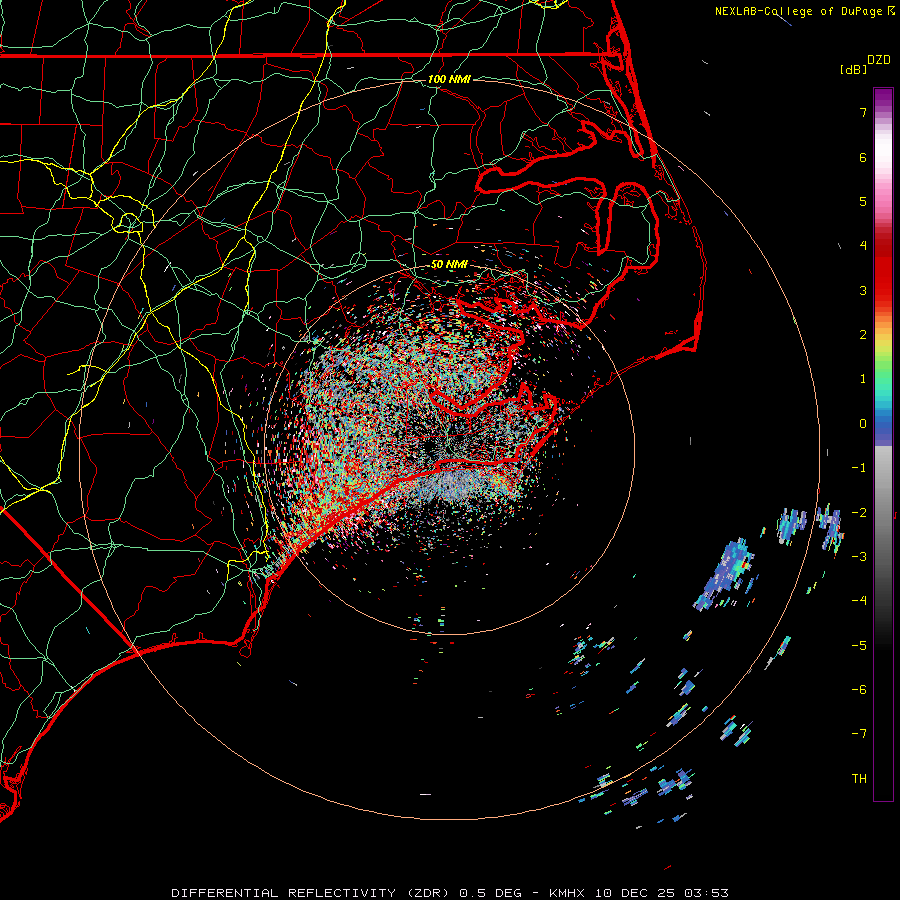The width and height of the screenshot is (900, 900).
Task: Click the 100 NMI range ring label
Action: point(449,79)
